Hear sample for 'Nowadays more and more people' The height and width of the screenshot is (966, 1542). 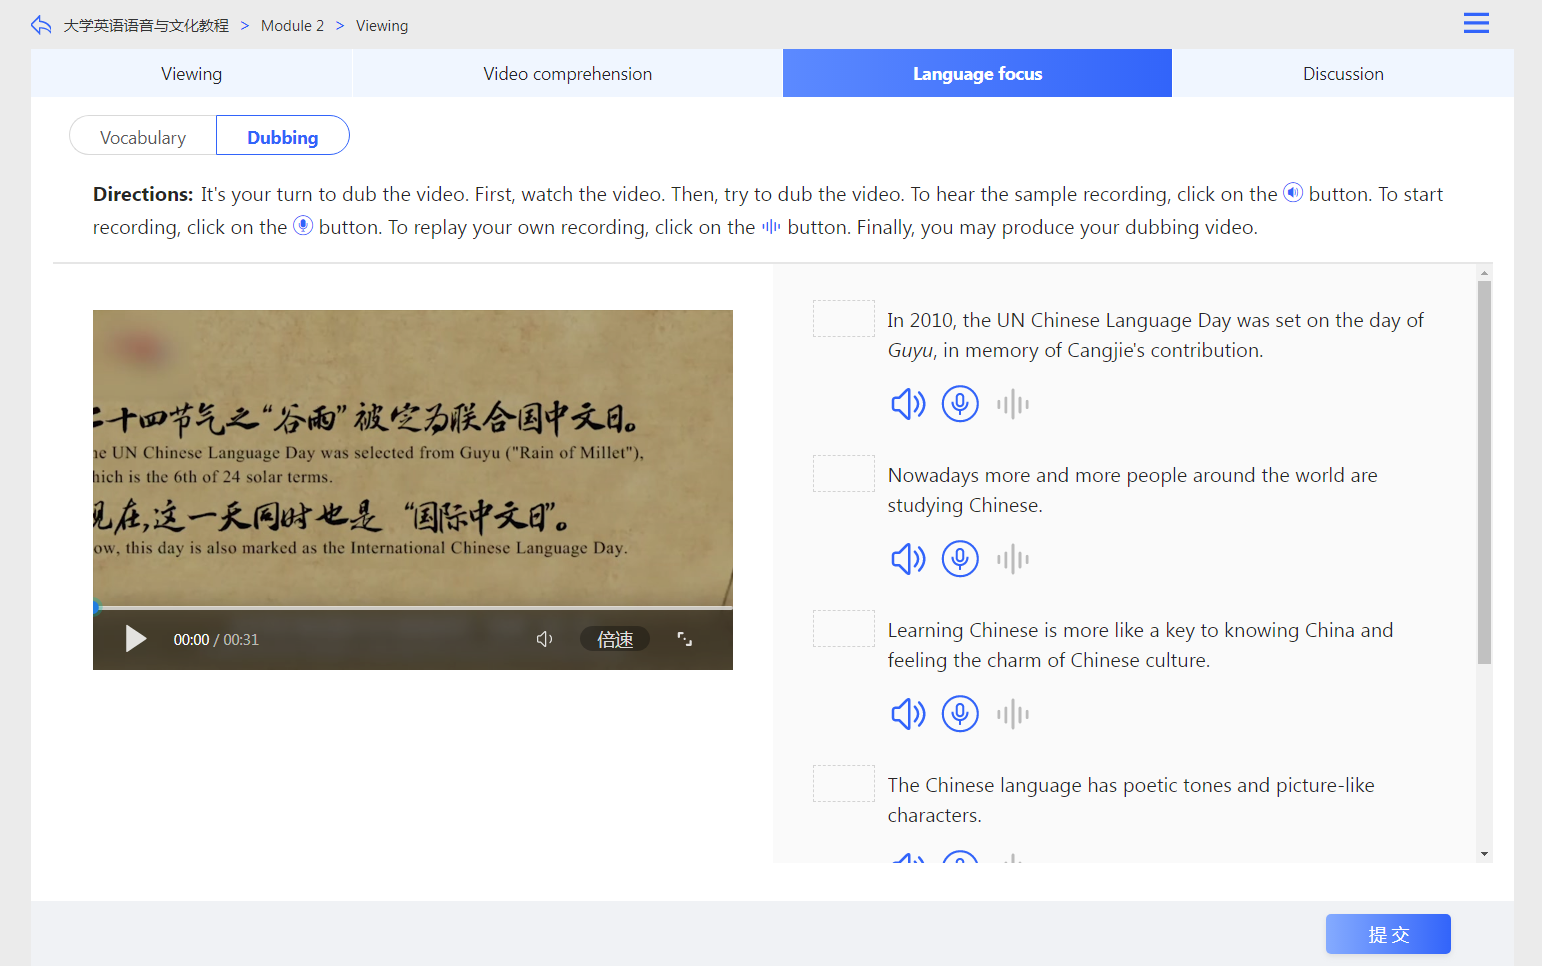point(908,559)
